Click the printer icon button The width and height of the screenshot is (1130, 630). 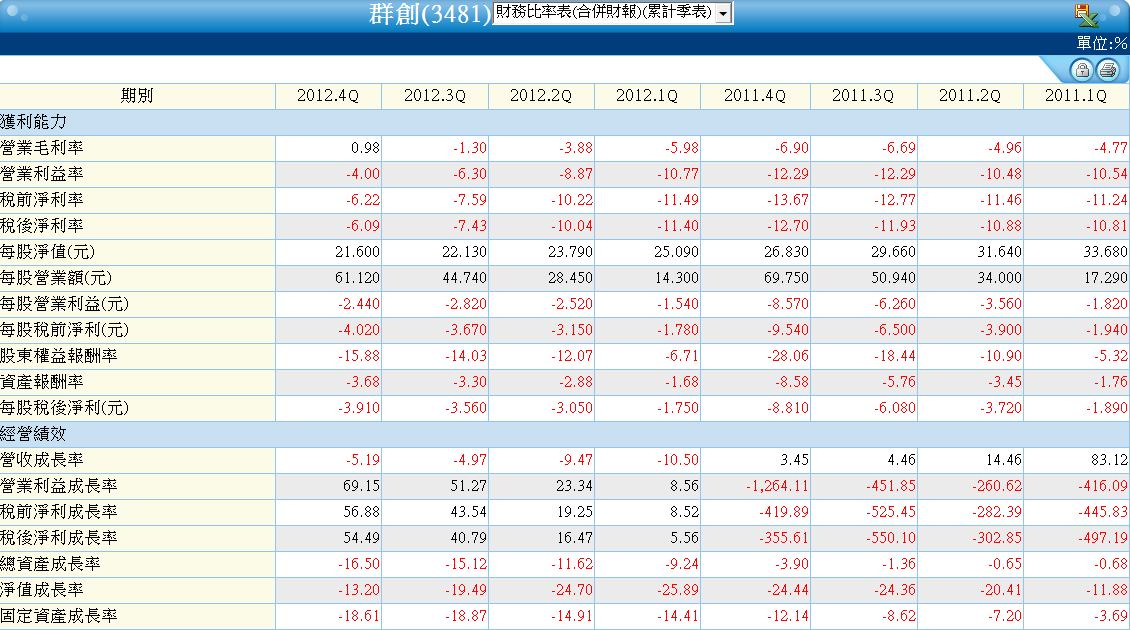1108,70
